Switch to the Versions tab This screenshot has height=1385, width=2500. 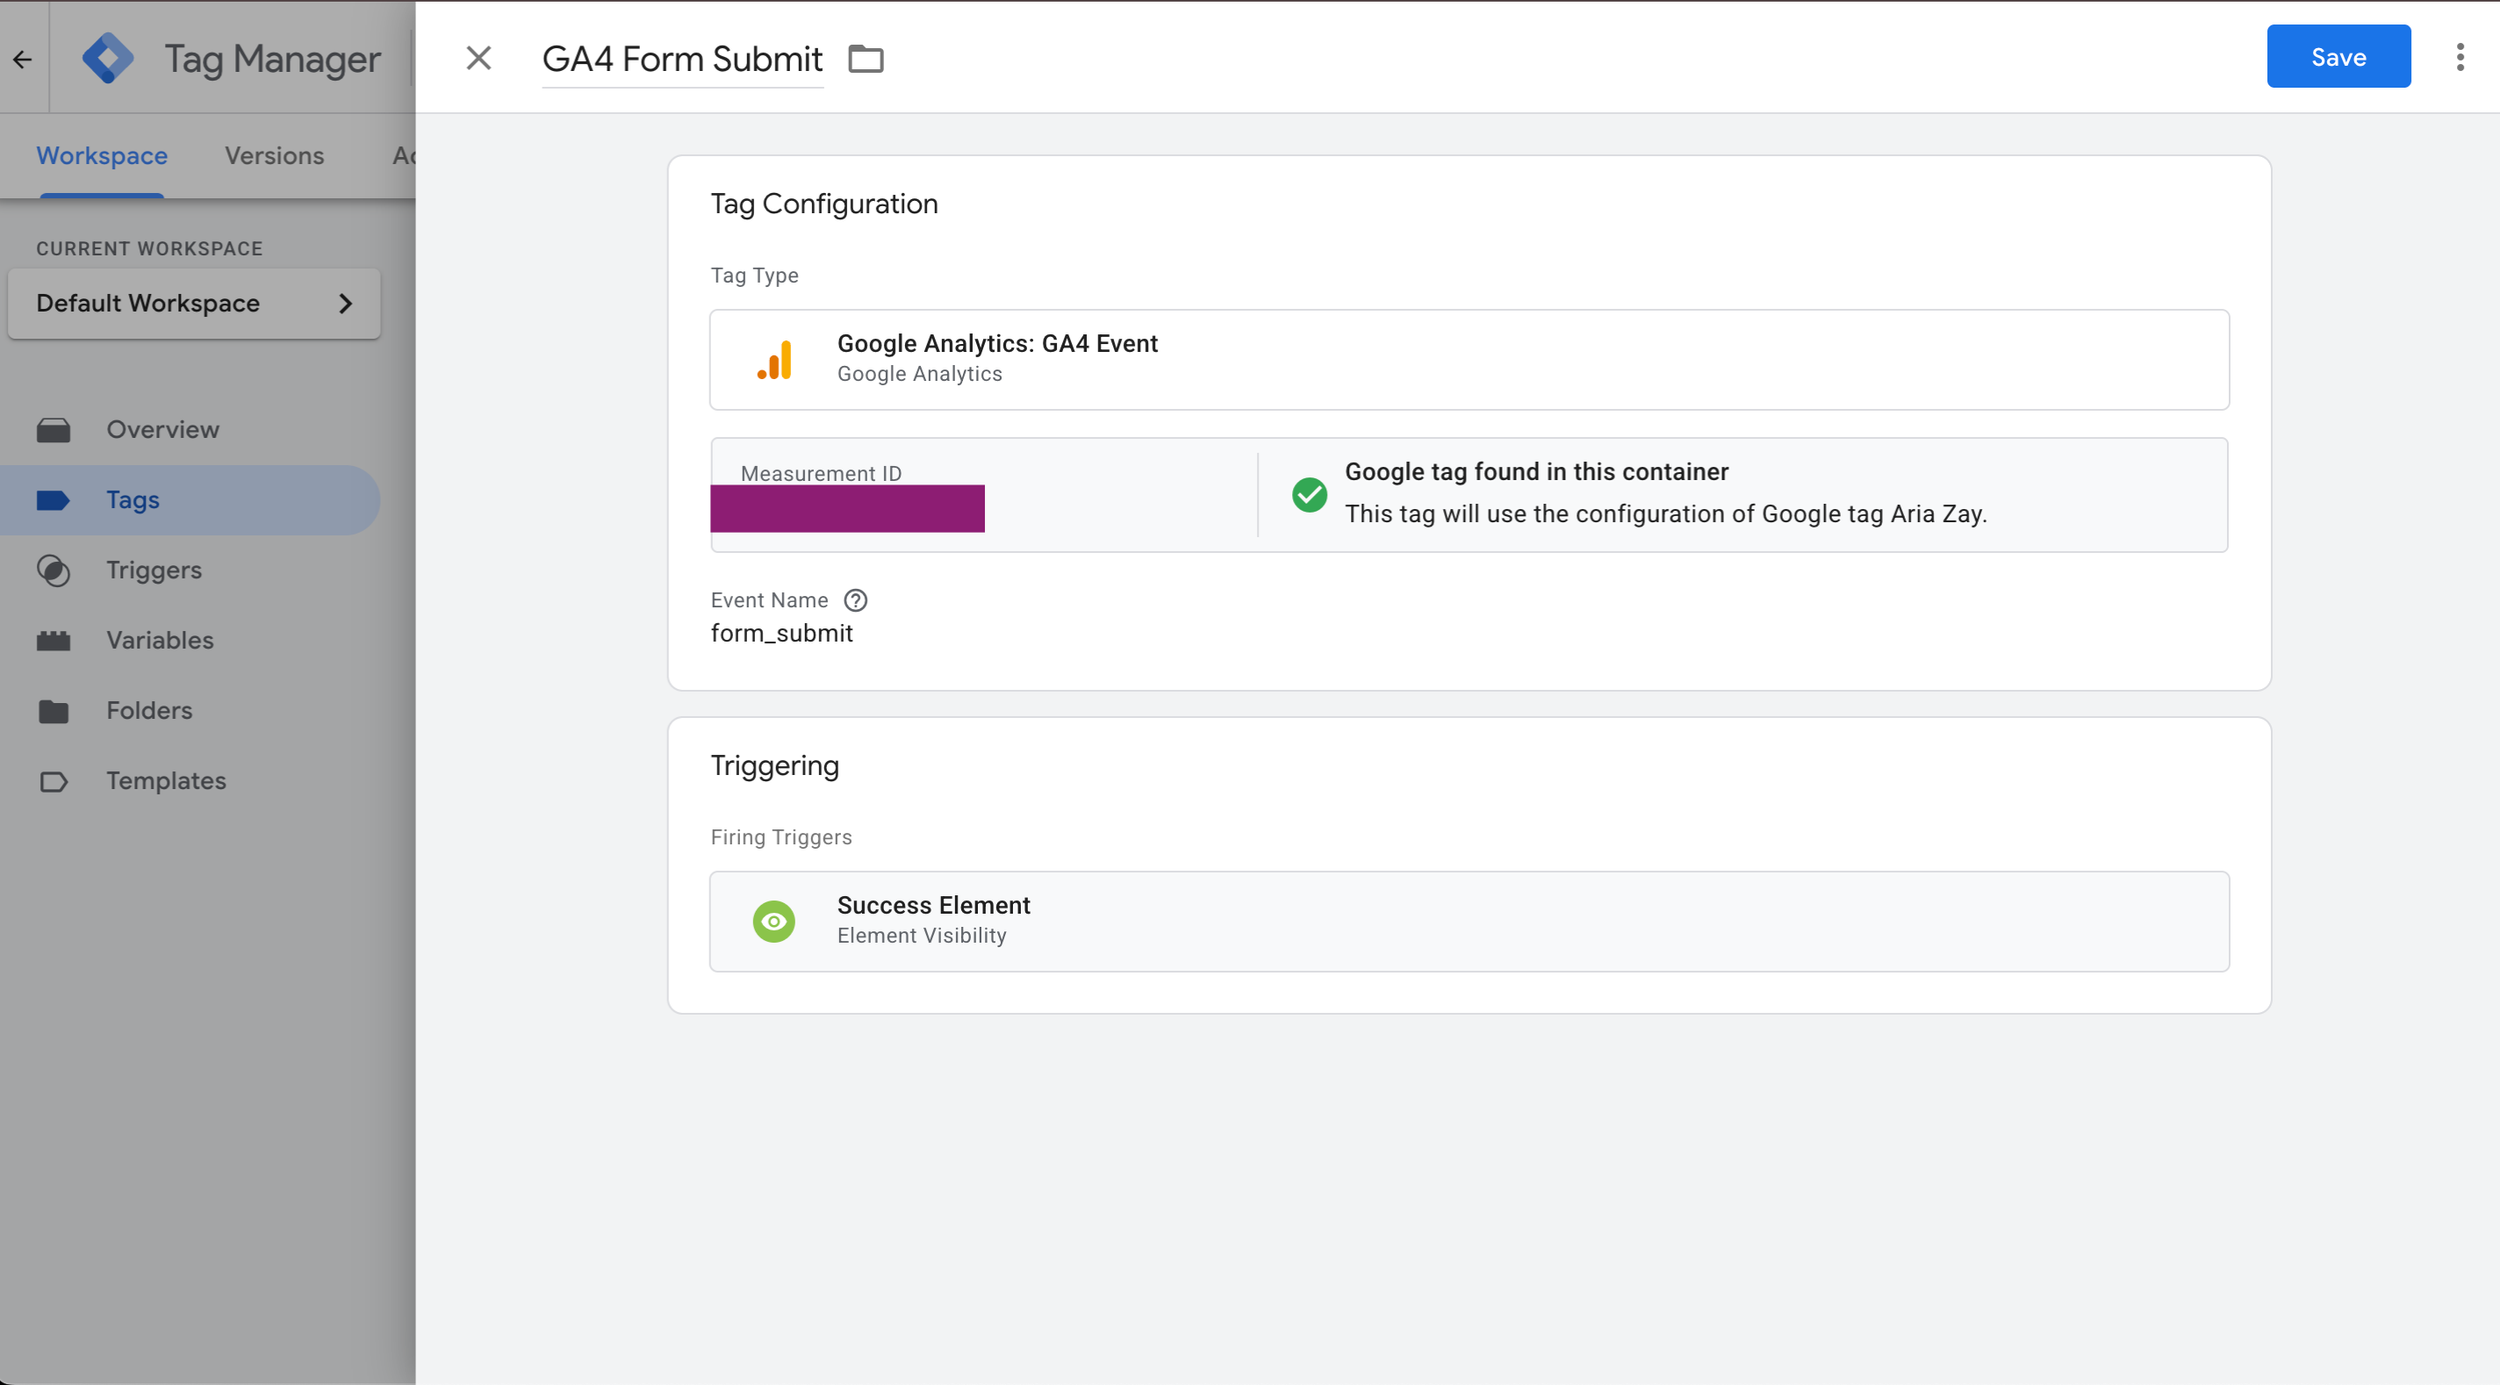point(274,156)
